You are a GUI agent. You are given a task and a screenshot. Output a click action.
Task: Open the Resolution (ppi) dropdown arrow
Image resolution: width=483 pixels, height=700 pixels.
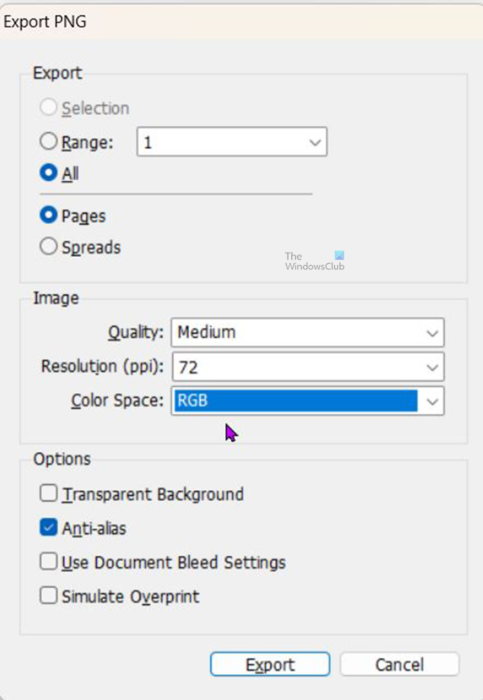432,367
